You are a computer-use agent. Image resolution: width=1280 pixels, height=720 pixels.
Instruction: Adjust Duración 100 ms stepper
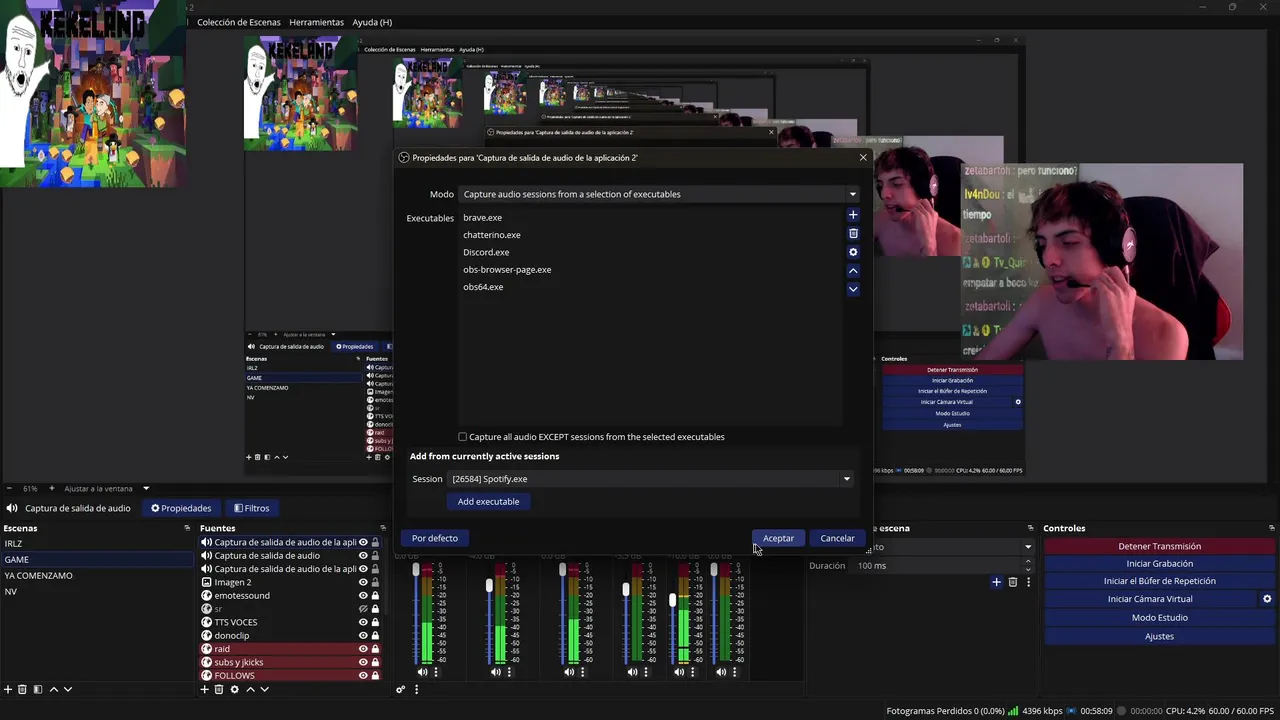point(1028,565)
